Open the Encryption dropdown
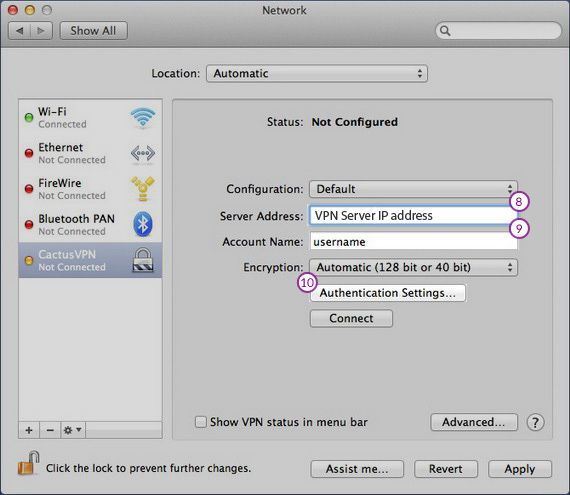Image resolution: width=570 pixels, height=495 pixels. point(413,267)
